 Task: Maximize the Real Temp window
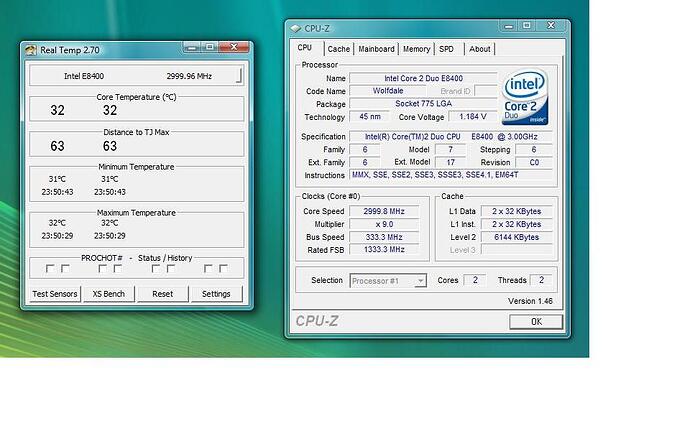tap(210, 47)
